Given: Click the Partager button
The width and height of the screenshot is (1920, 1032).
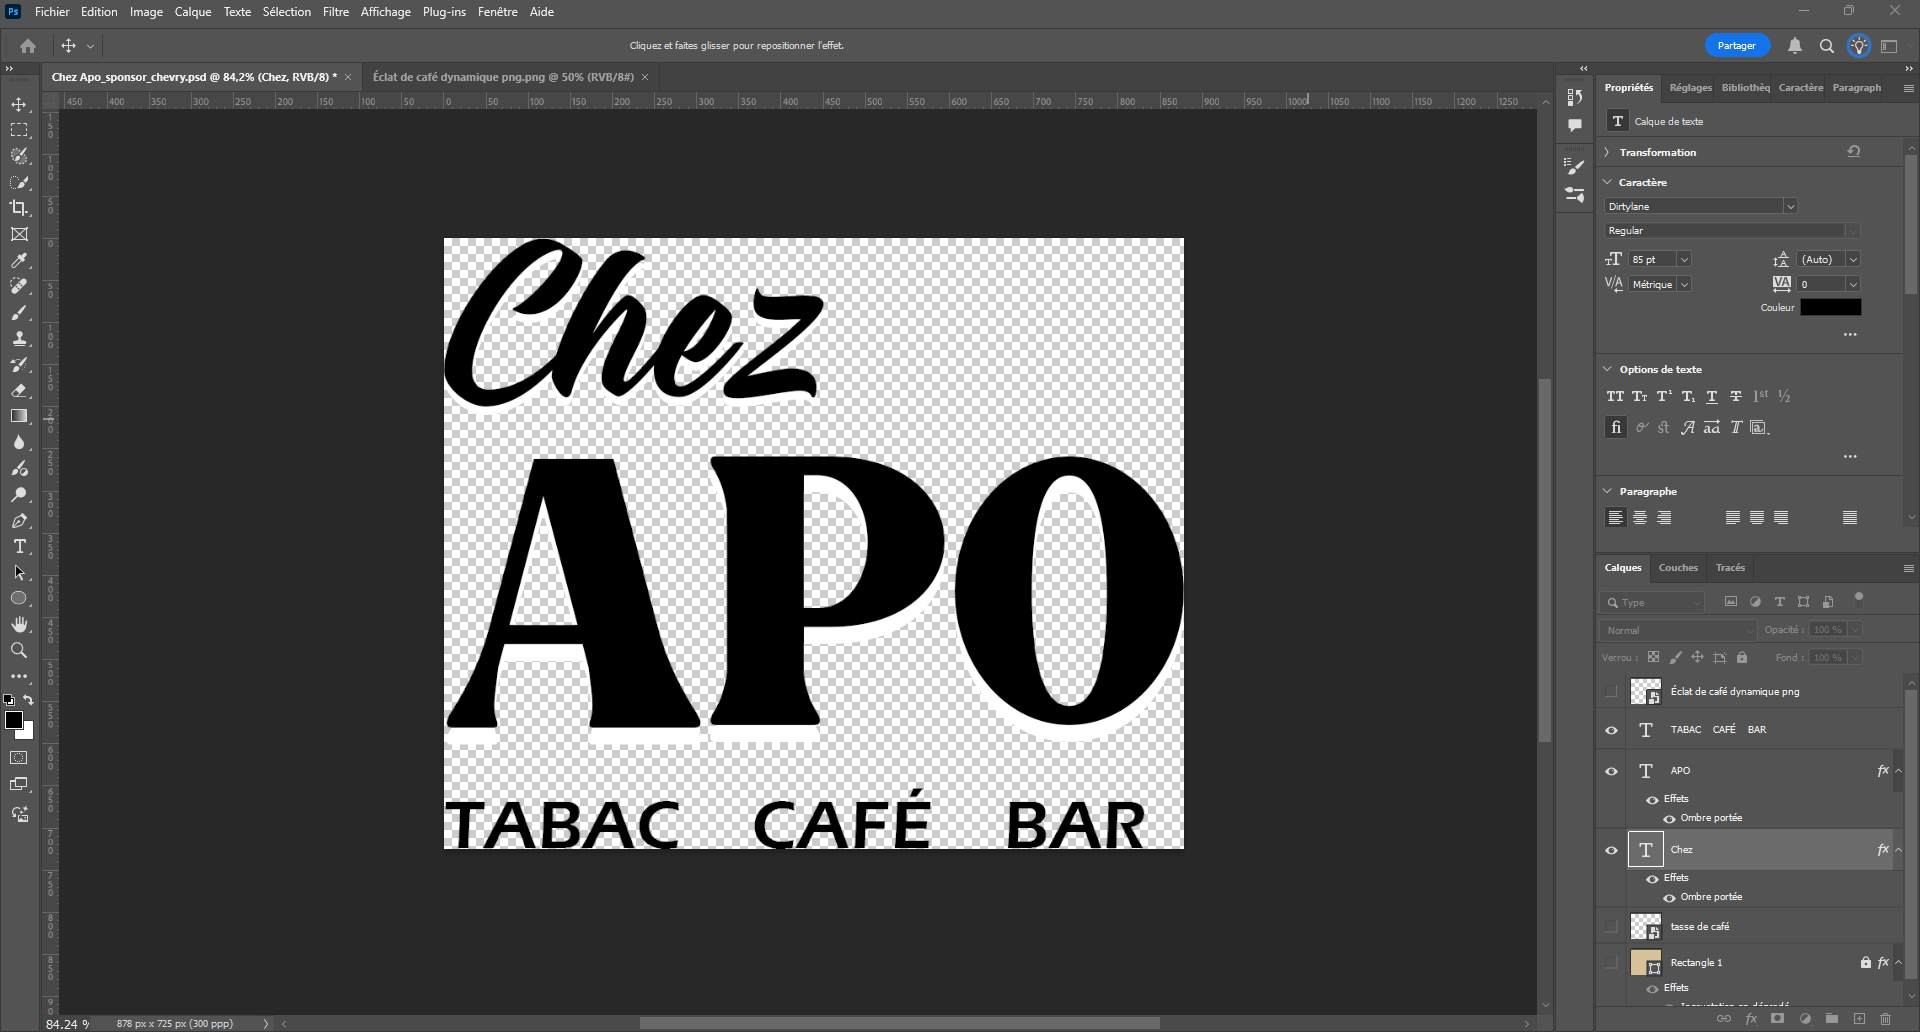Looking at the screenshot, I should click(x=1737, y=46).
